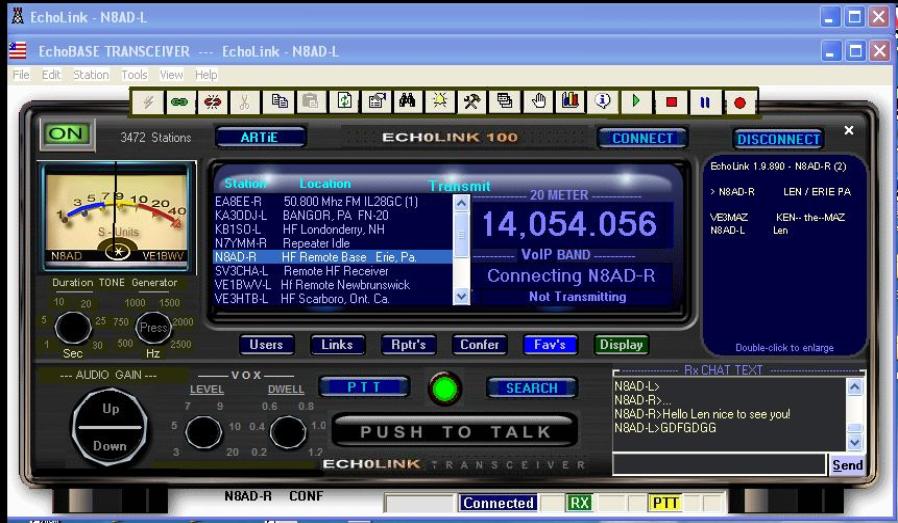Click the Send chat button
The height and width of the screenshot is (523, 898).
pos(847,465)
